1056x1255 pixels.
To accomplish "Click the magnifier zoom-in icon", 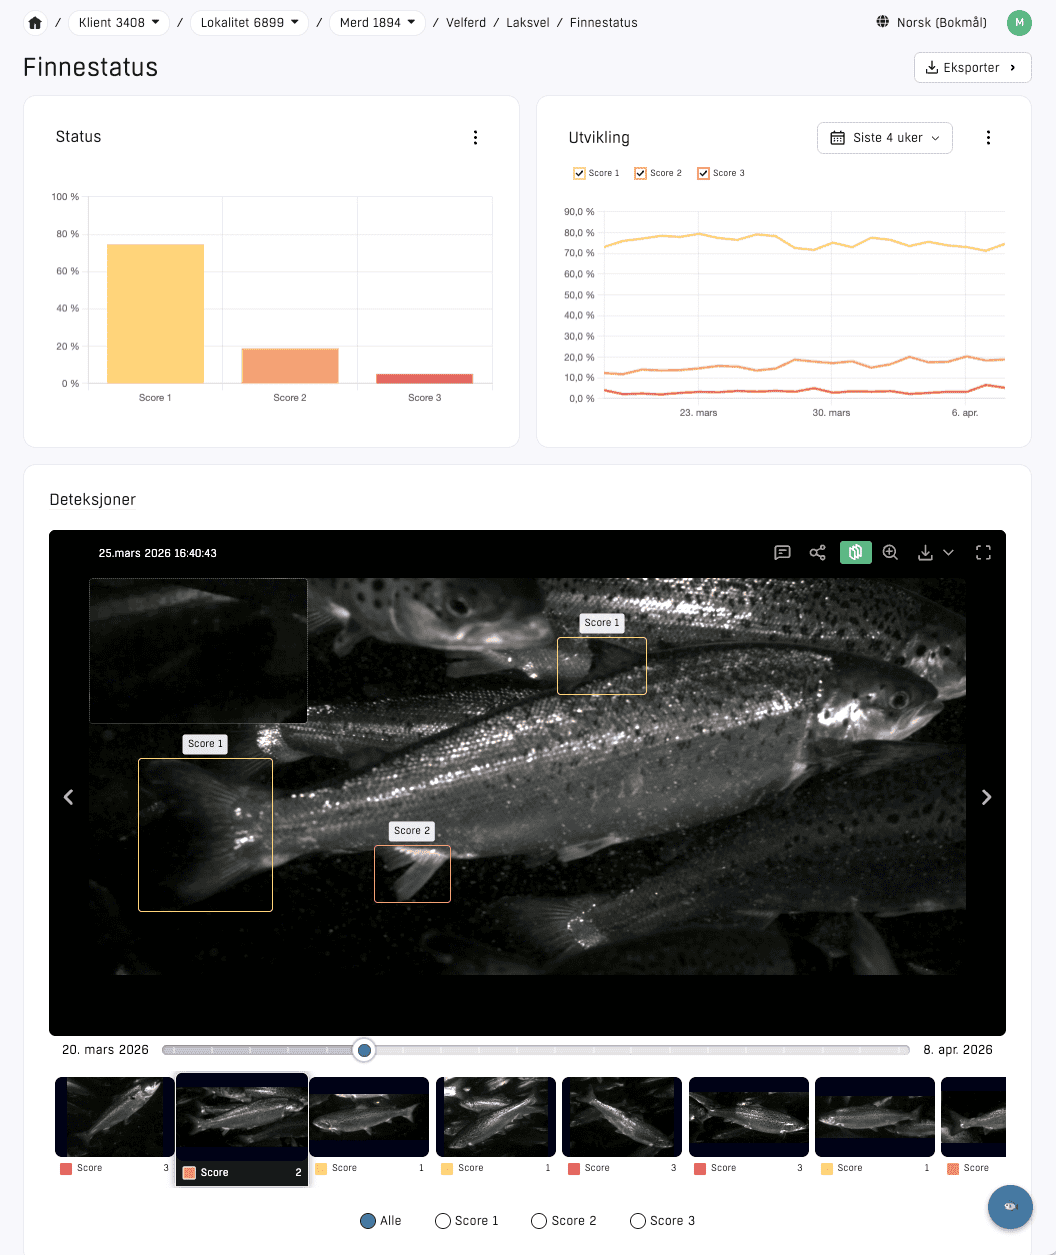I will click(890, 553).
